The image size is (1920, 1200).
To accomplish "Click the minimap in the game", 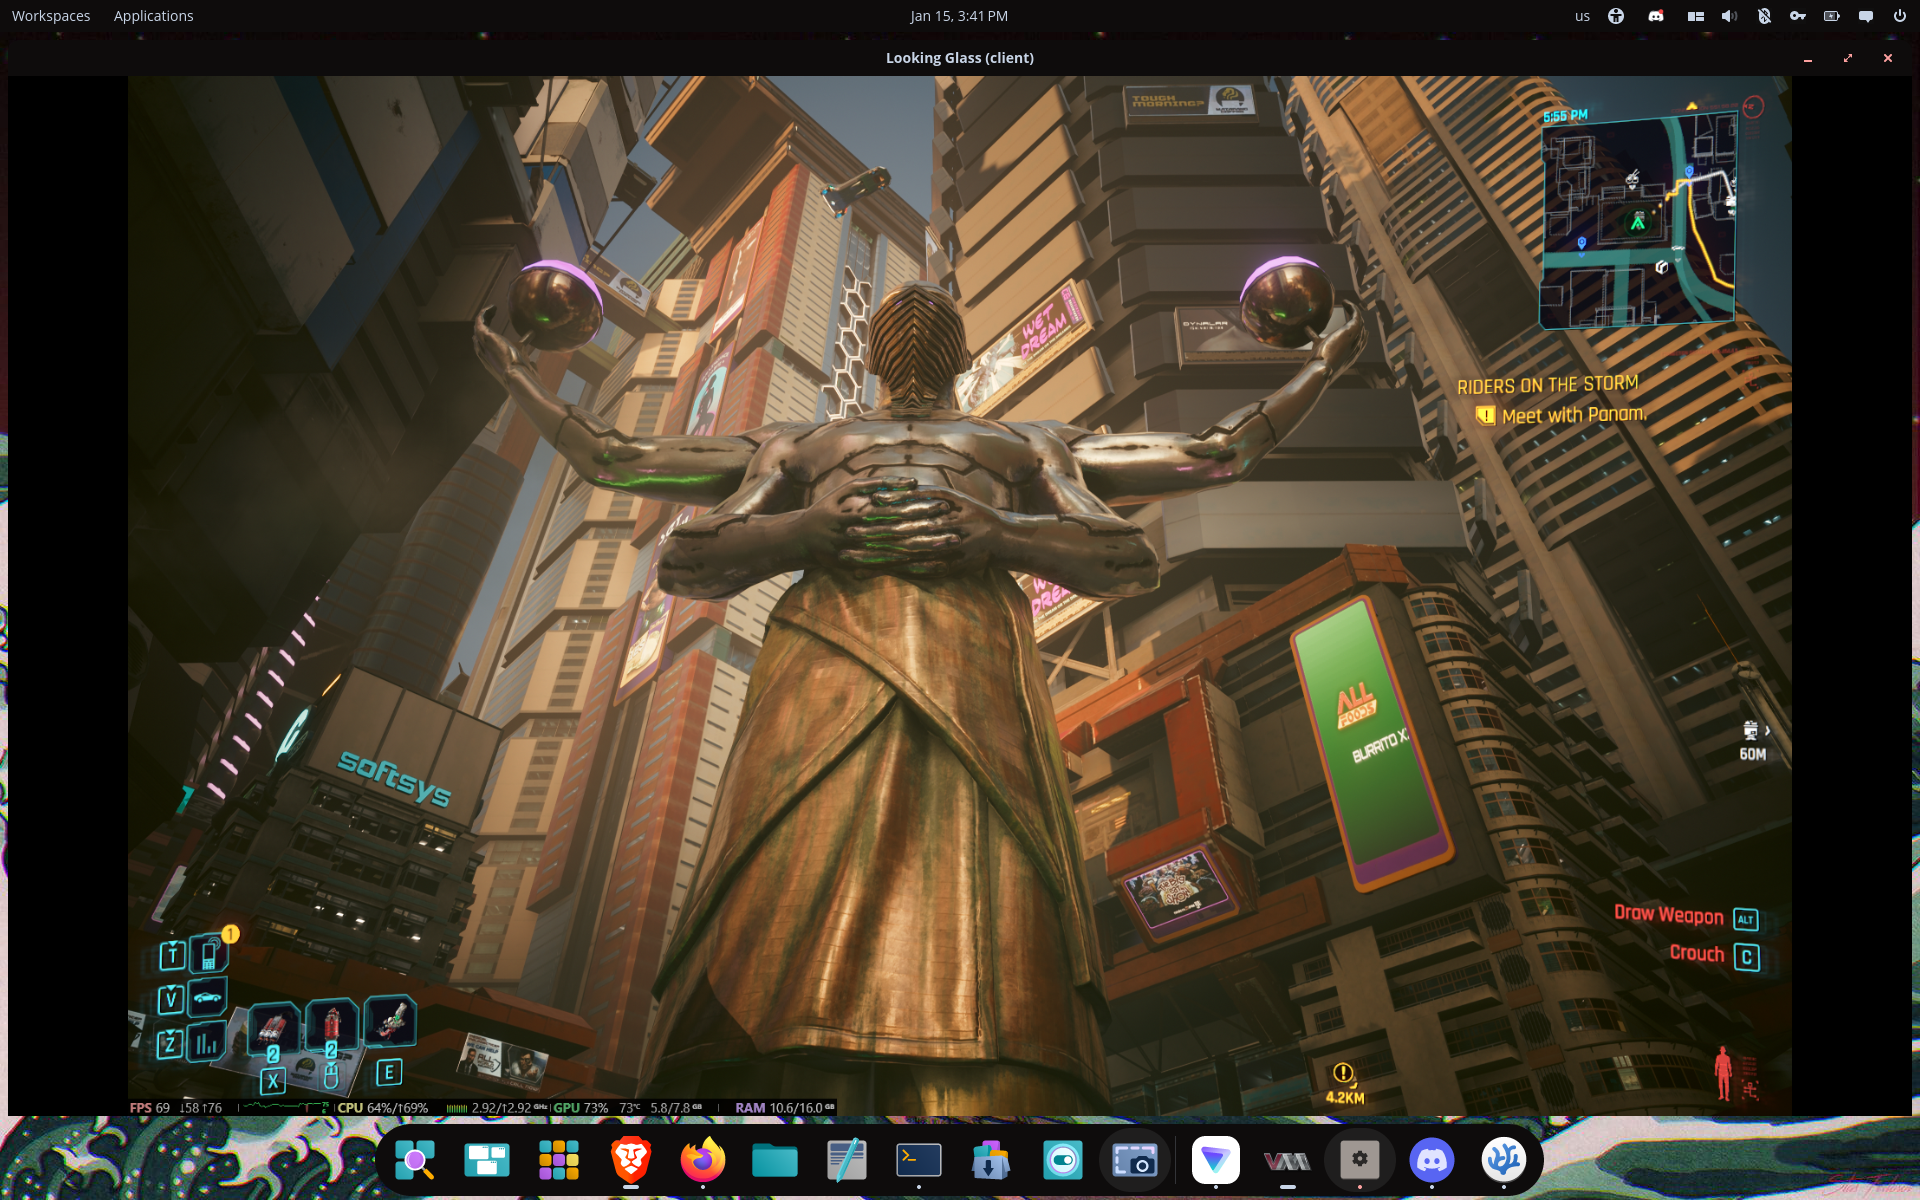I will (x=1638, y=222).
